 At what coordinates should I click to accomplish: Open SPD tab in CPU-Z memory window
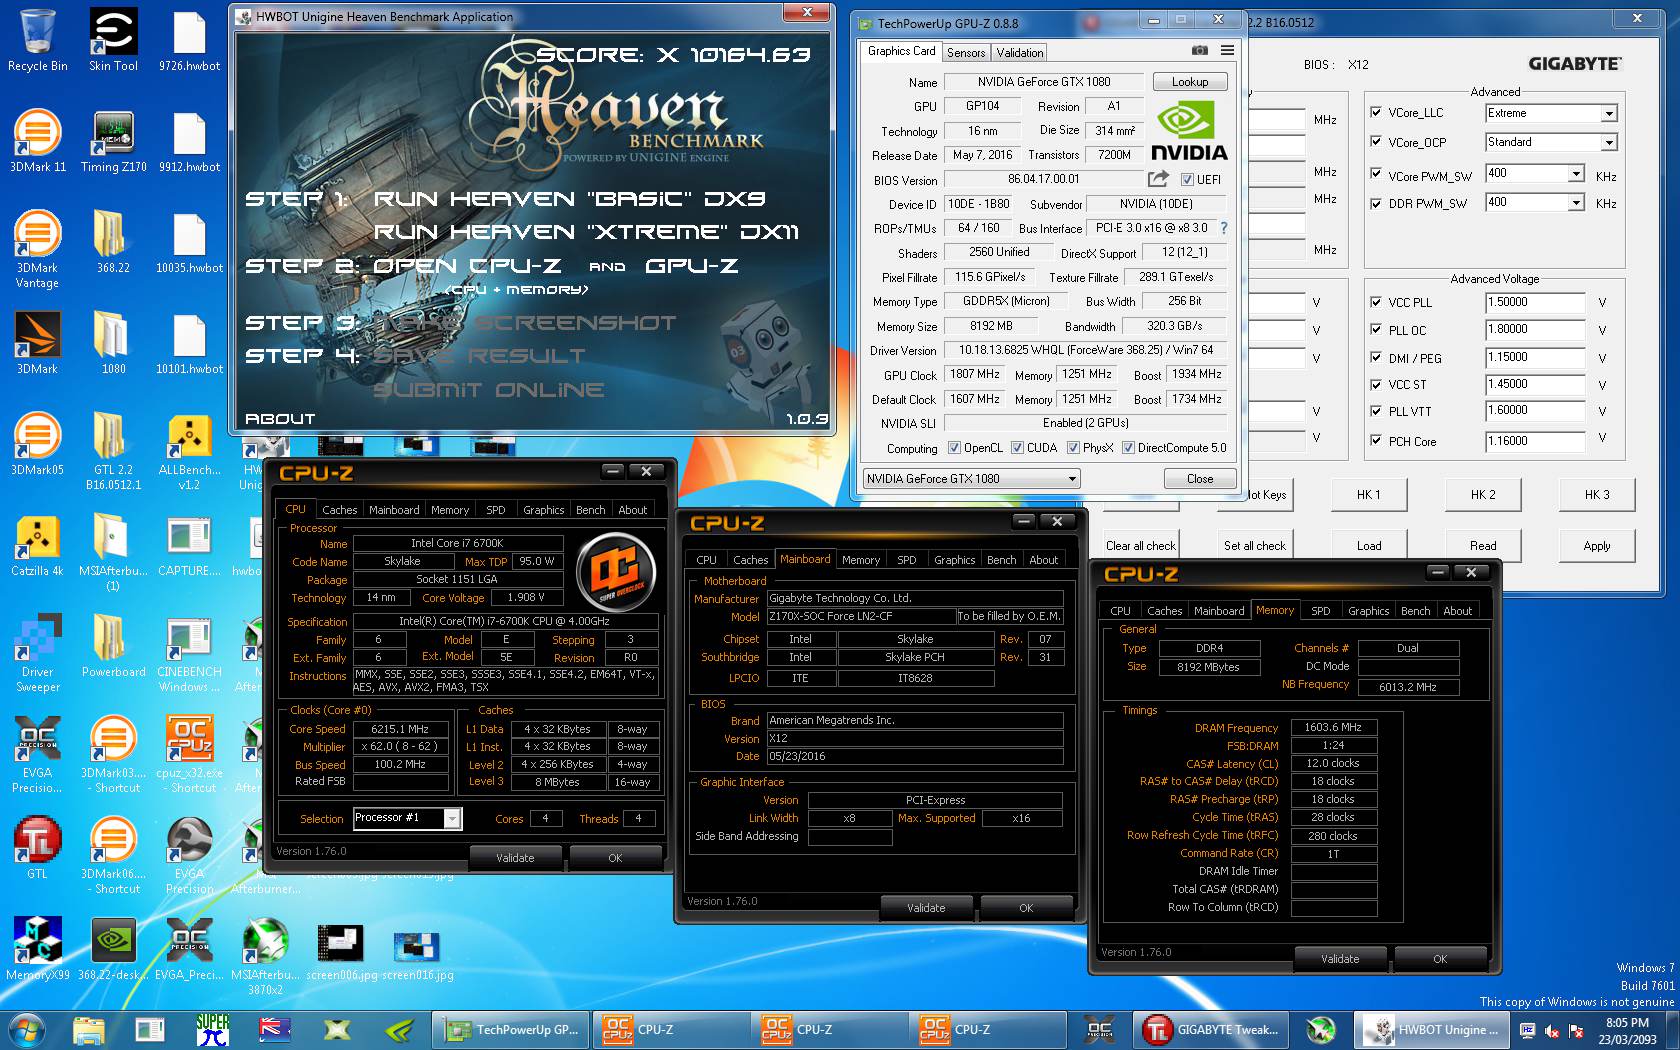[x=1320, y=611]
